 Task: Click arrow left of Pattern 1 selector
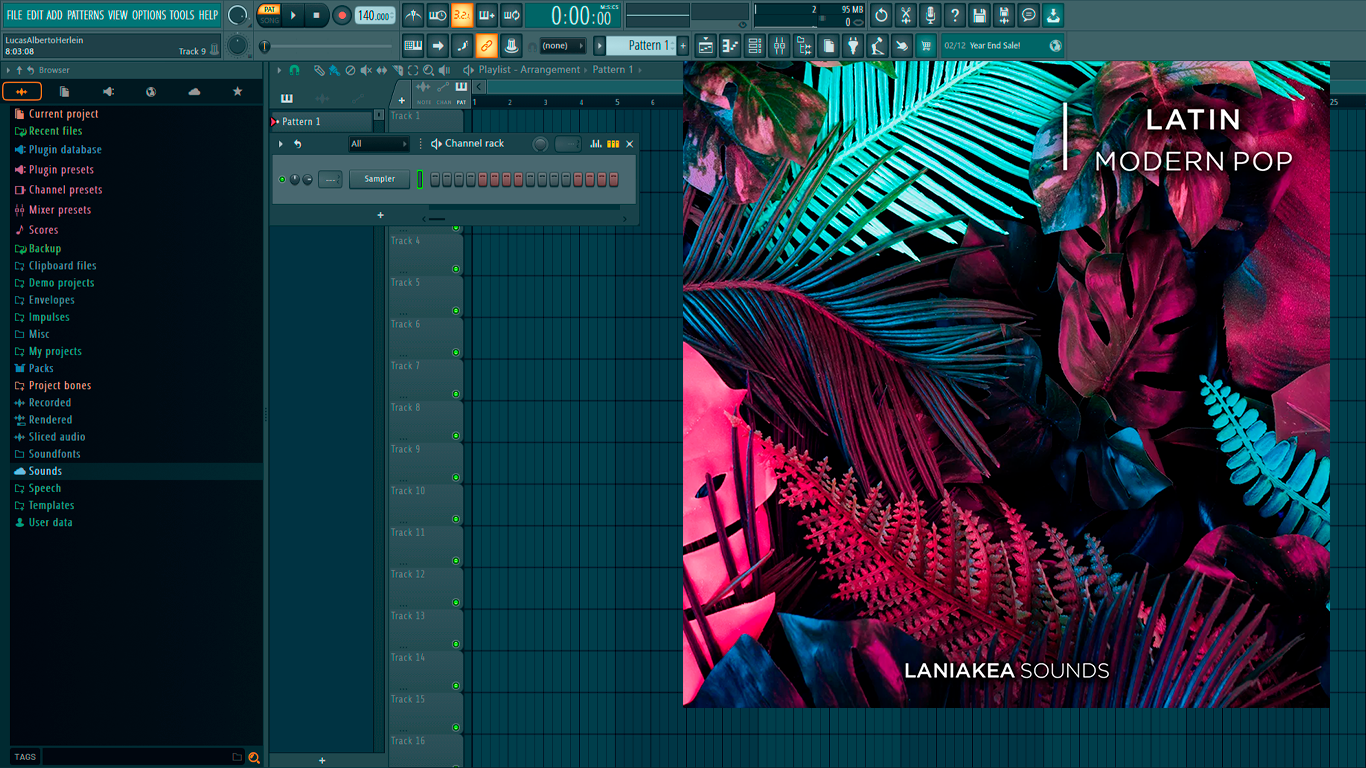point(600,45)
